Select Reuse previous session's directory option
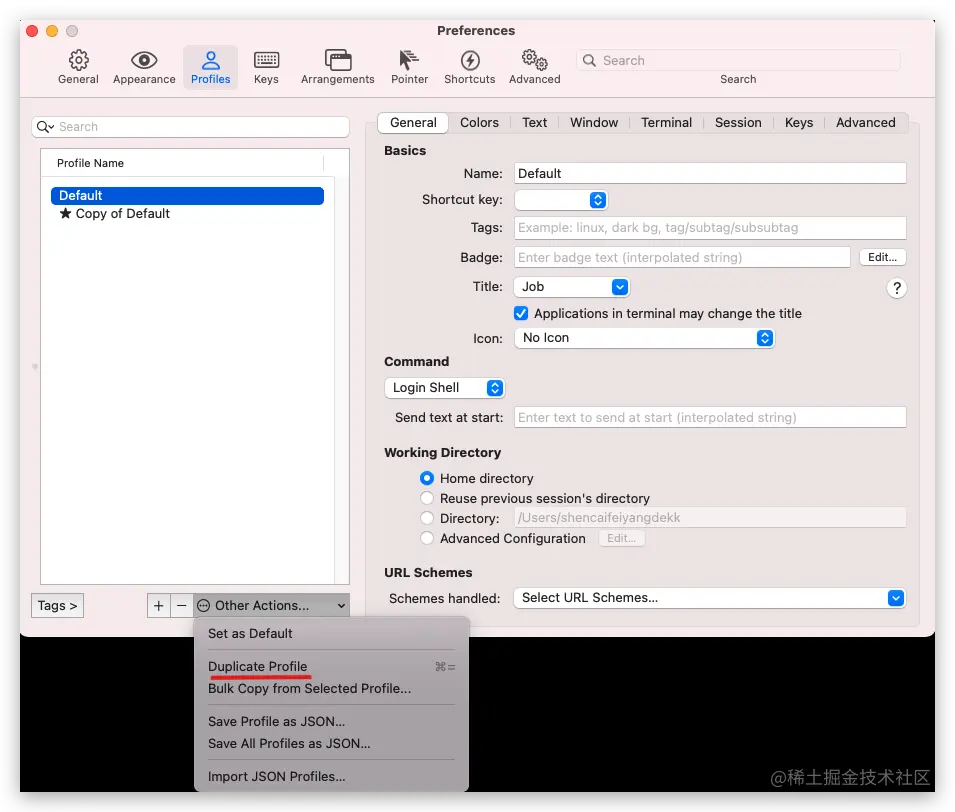Image resolution: width=955 pixels, height=812 pixels. tap(427, 498)
